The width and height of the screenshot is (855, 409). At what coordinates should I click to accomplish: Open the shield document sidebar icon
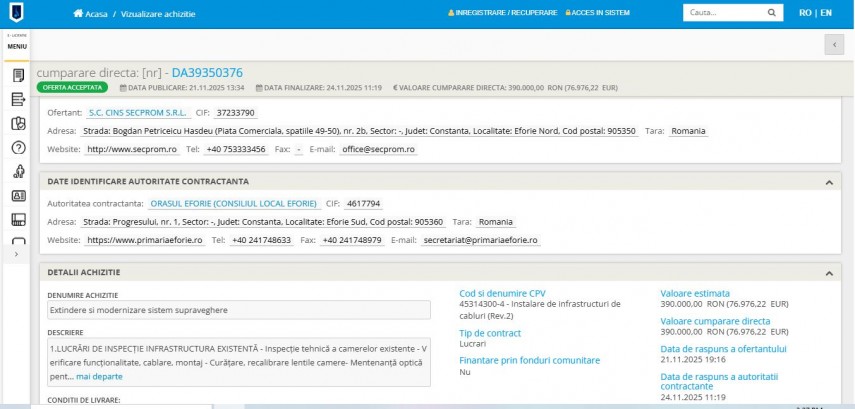(x=17, y=124)
